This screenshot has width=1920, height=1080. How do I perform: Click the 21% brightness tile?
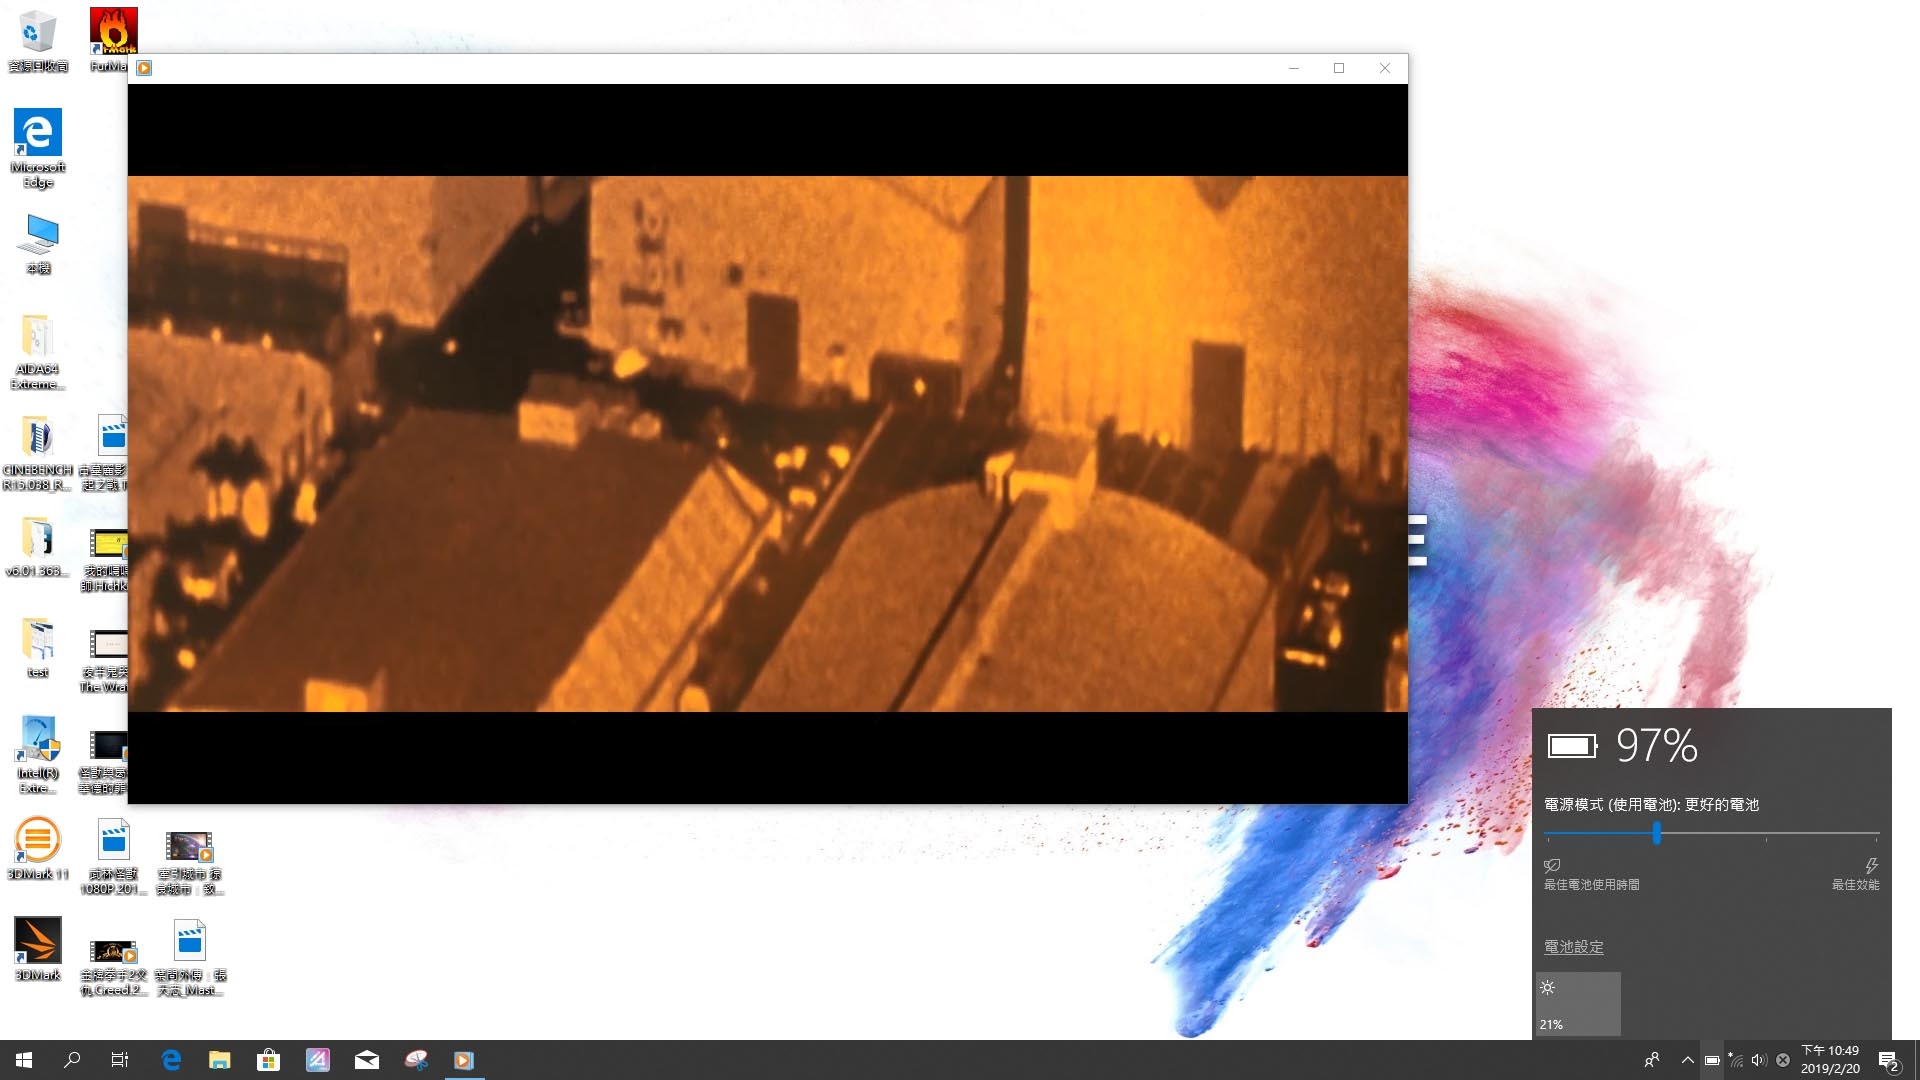click(x=1578, y=1004)
